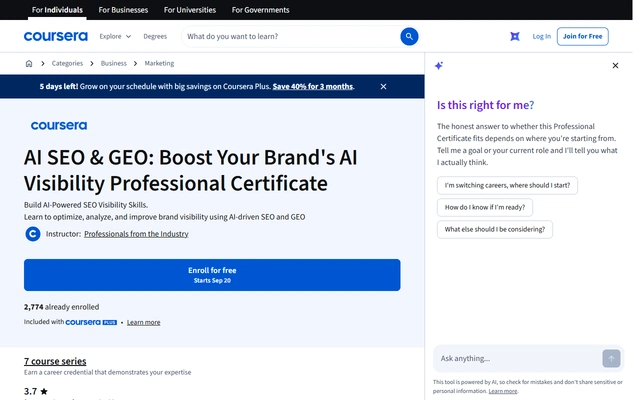This screenshot has height=400, width=640.
Task: Open Business breadcrumb link
Action: pos(113,63)
